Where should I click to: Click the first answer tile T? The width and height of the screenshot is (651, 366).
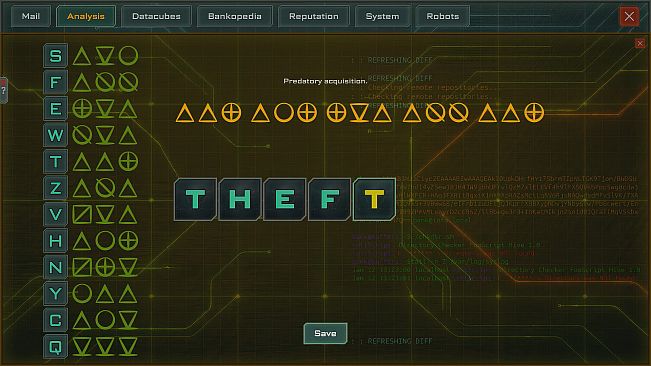pos(195,200)
